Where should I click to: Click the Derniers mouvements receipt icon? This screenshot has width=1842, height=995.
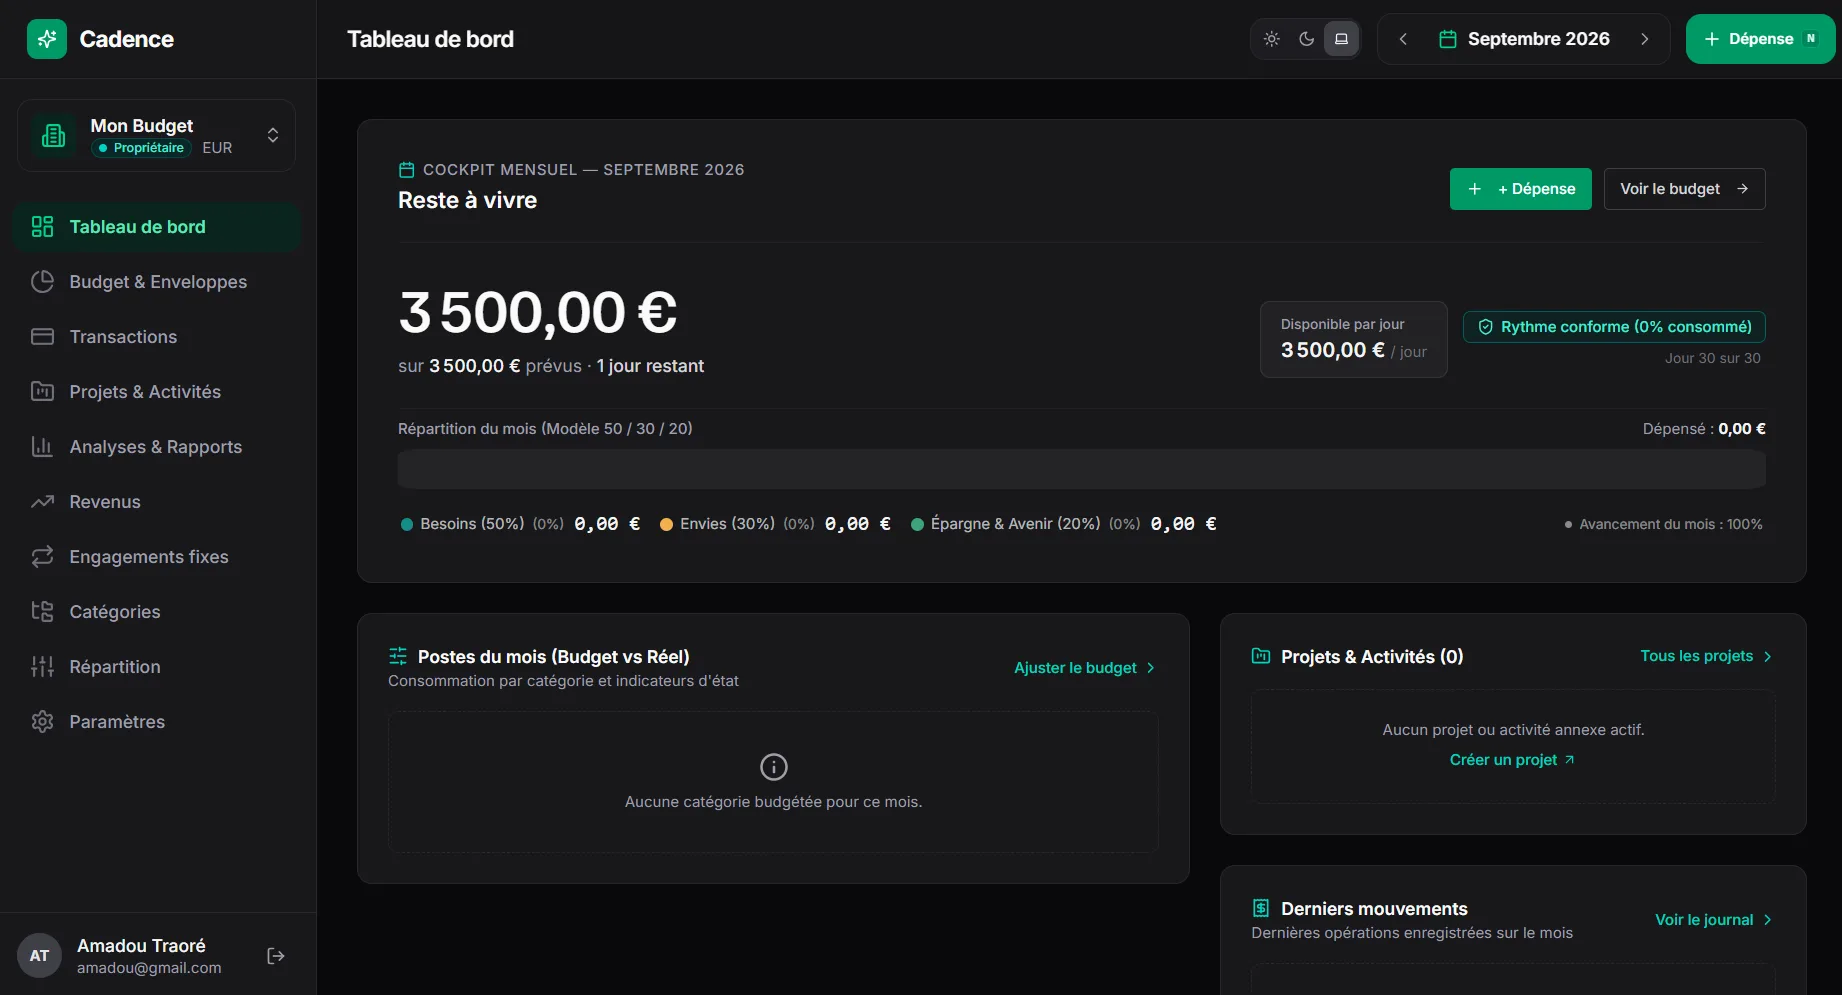pos(1261,908)
